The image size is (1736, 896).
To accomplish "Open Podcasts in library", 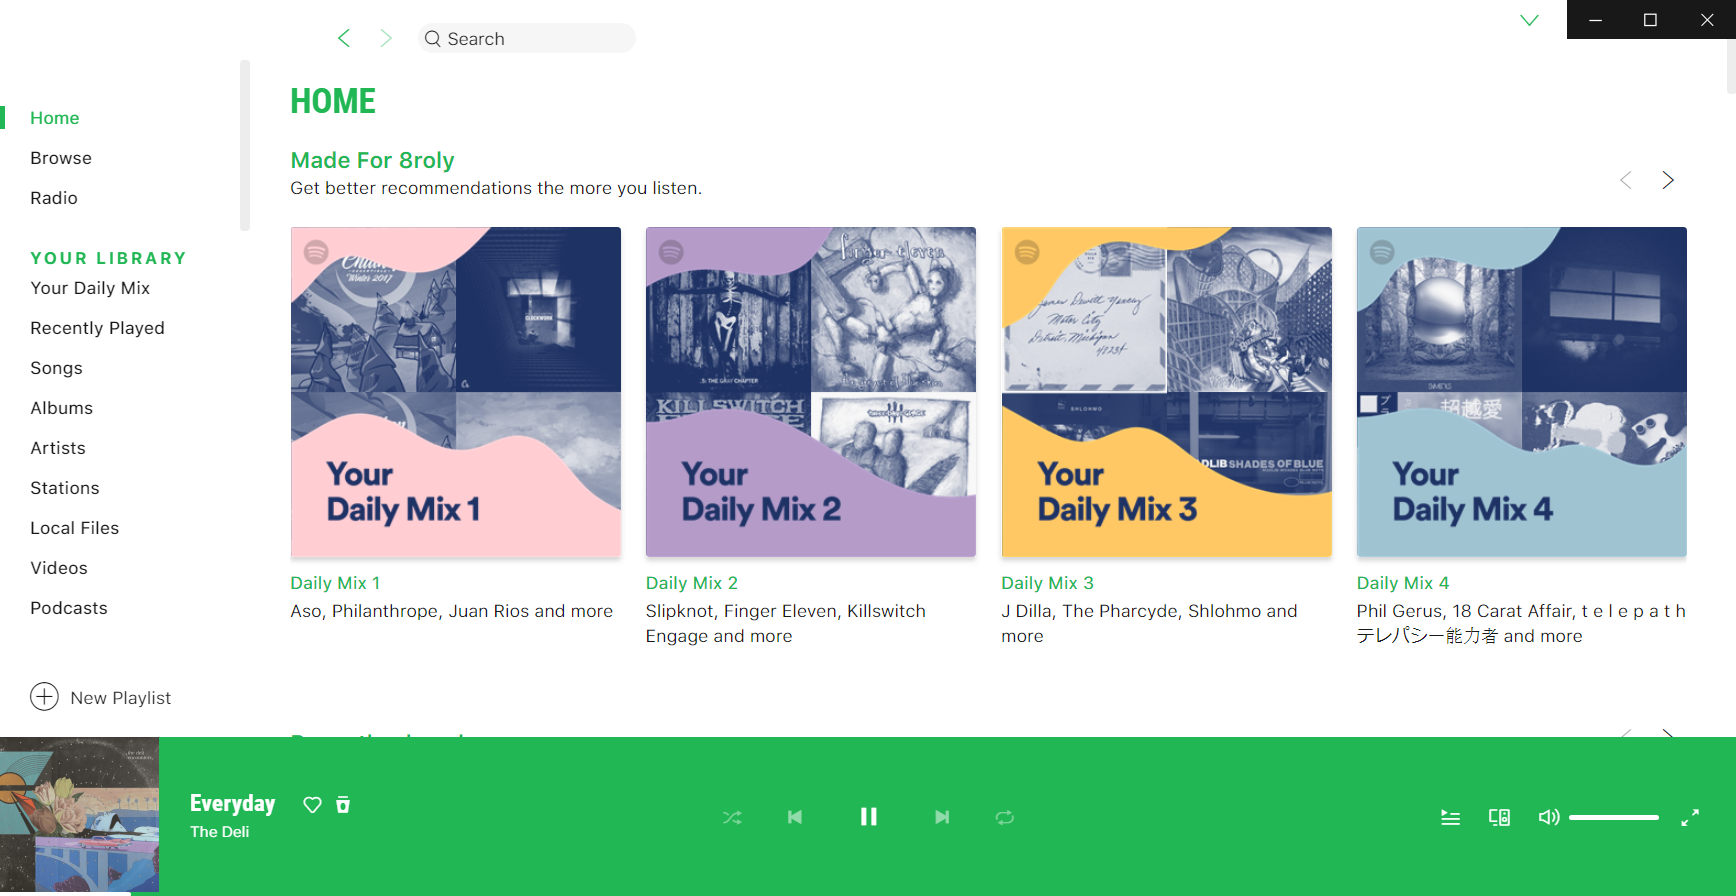I will click(69, 608).
